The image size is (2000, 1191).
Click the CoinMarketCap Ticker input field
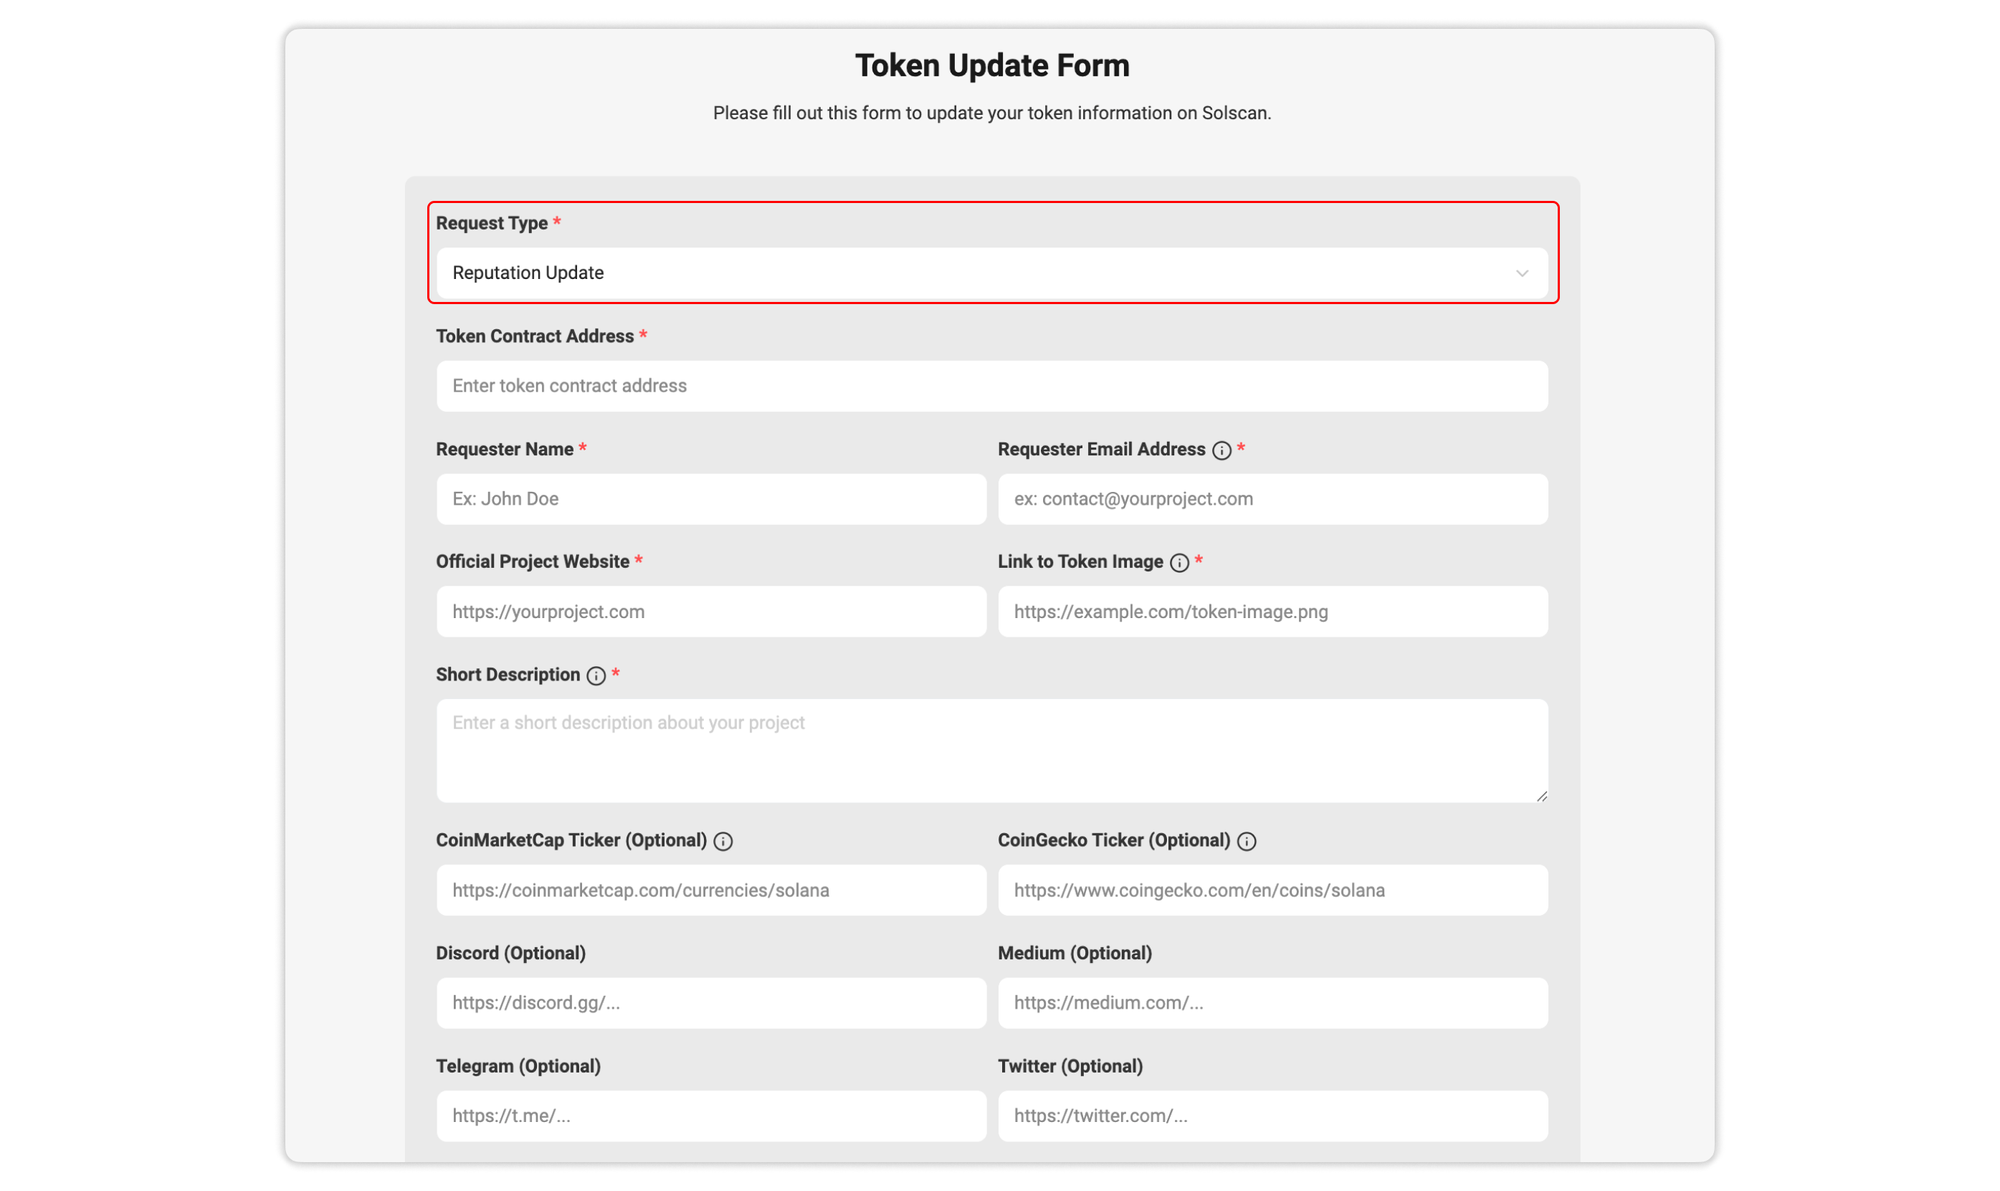710,890
